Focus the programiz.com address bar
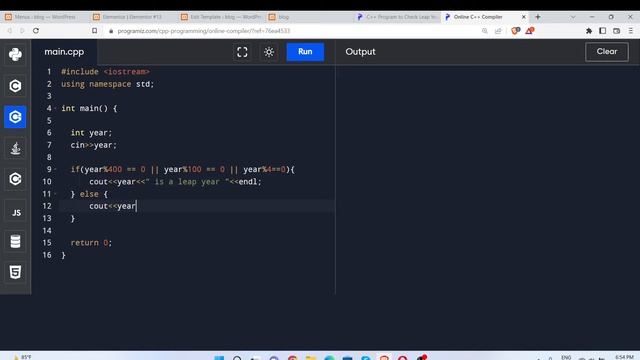 (x=203, y=31)
